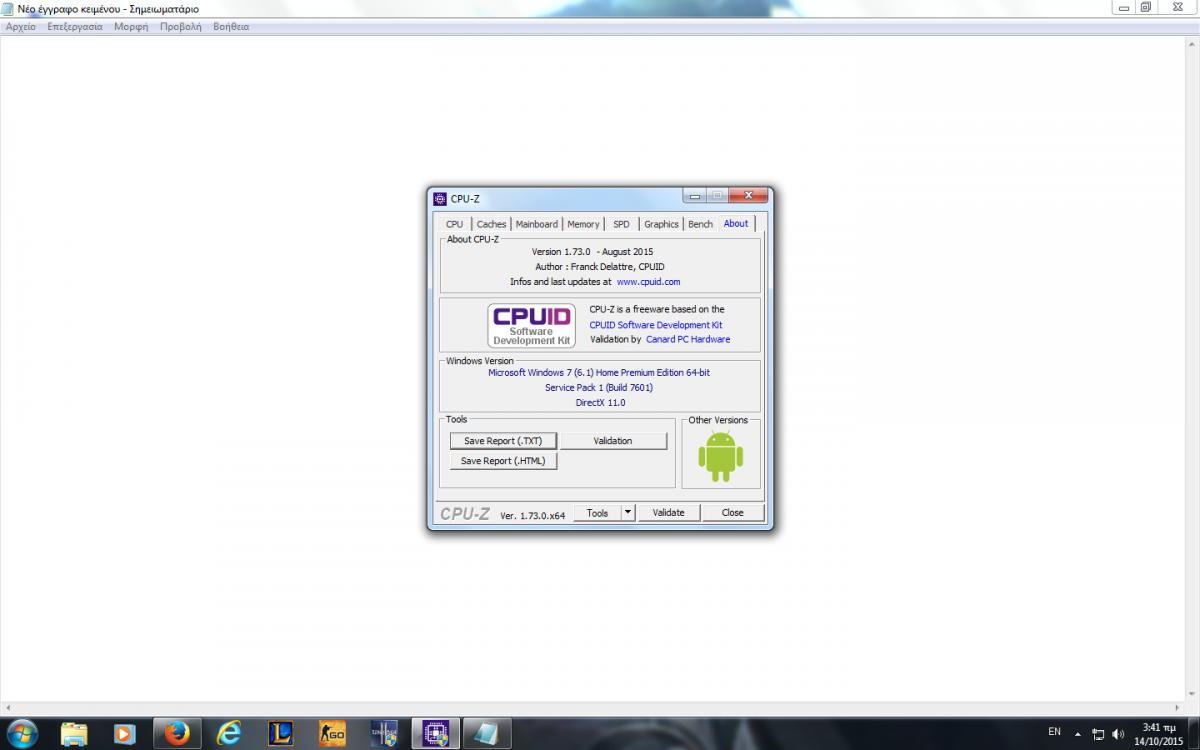Launch Windows Media Player from the taskbar
Viewport: 1200px width, 750px height.
coord(124,734)
